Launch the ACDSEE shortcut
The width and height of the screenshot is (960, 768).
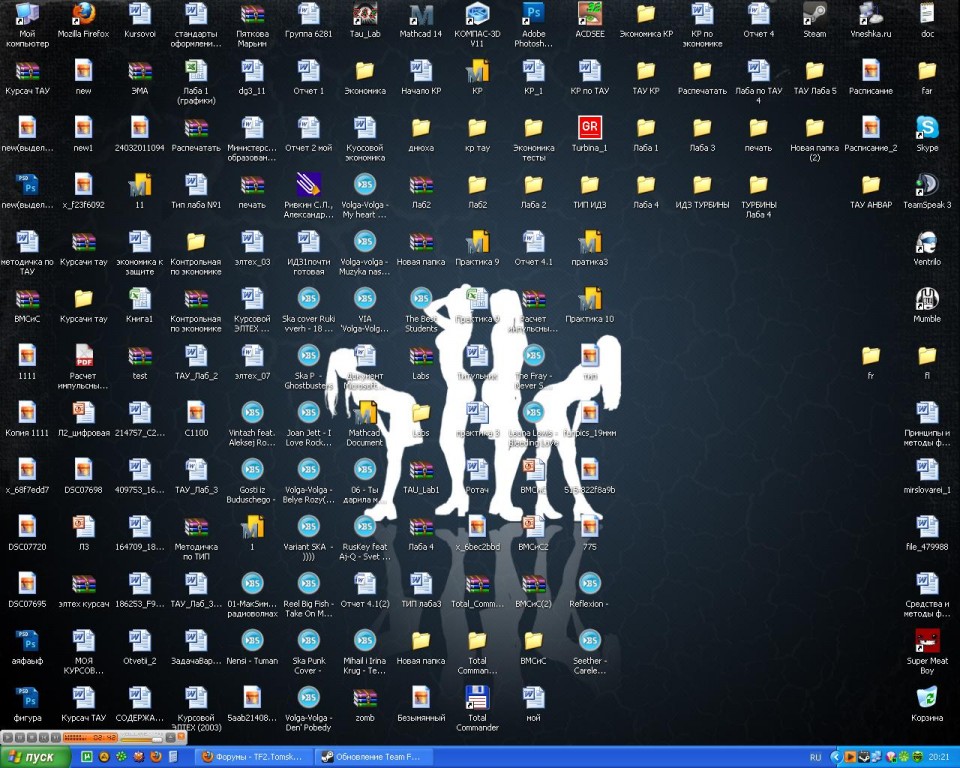(x=590, y=21)
